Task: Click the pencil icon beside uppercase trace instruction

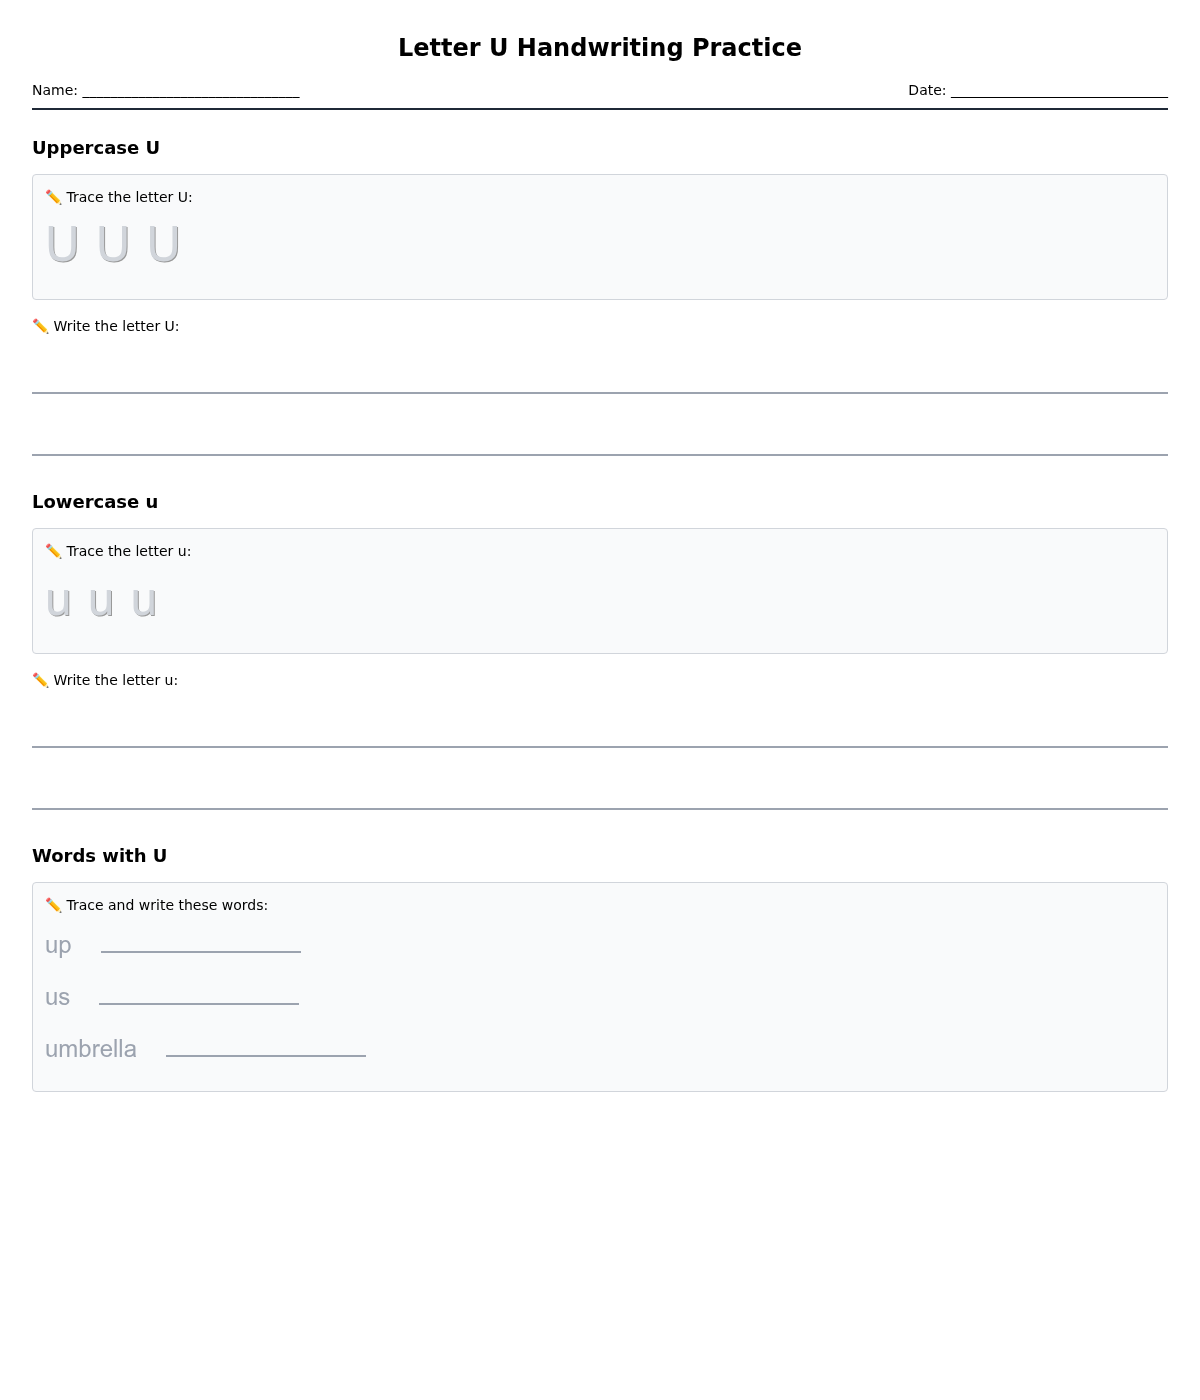Action: pyautogui.click(x=53, y=198)
